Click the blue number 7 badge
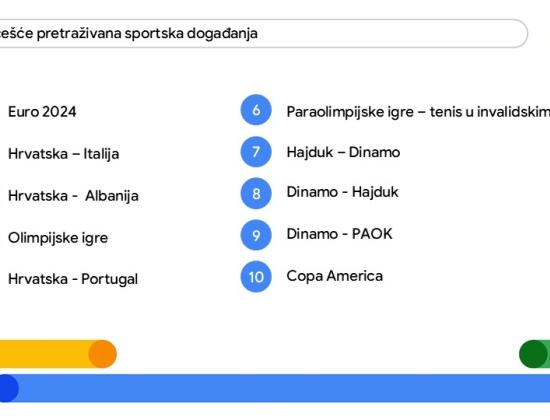 (256, 152)
